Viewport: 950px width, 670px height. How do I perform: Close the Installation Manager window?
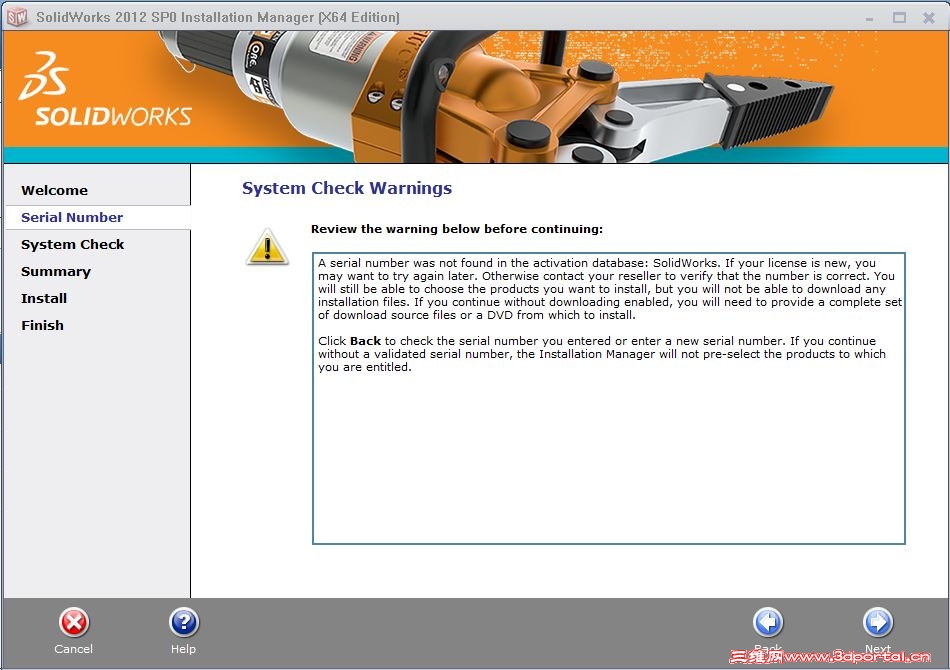coord(929,18)
